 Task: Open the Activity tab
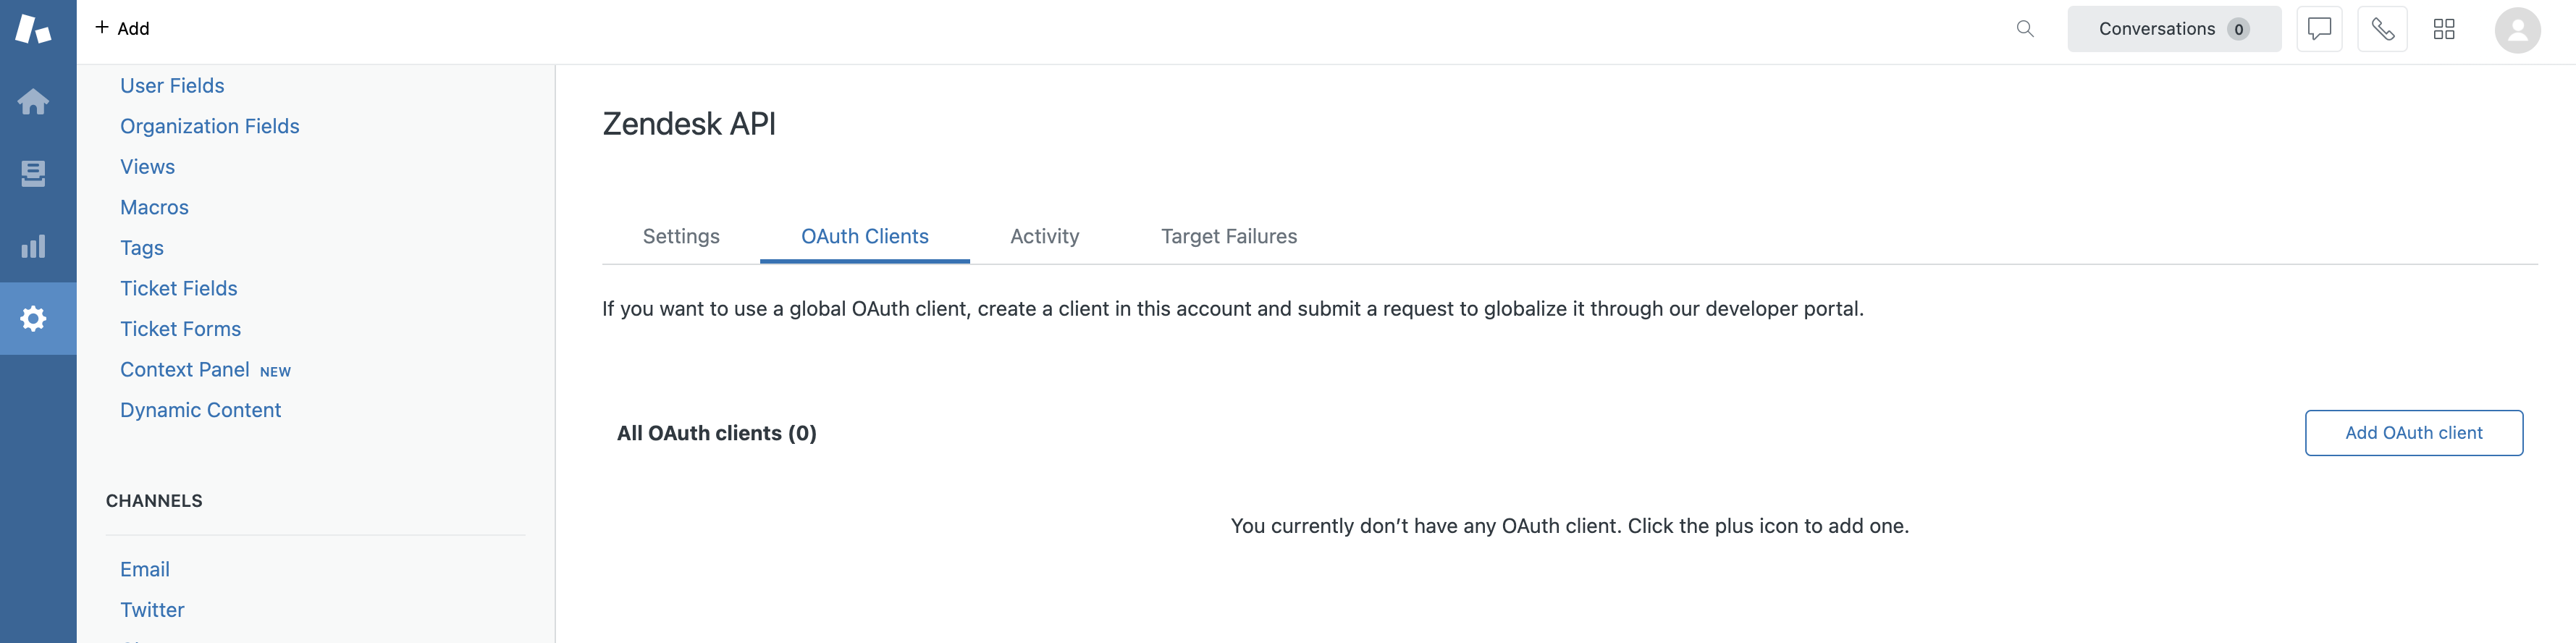click(1044, 236)
